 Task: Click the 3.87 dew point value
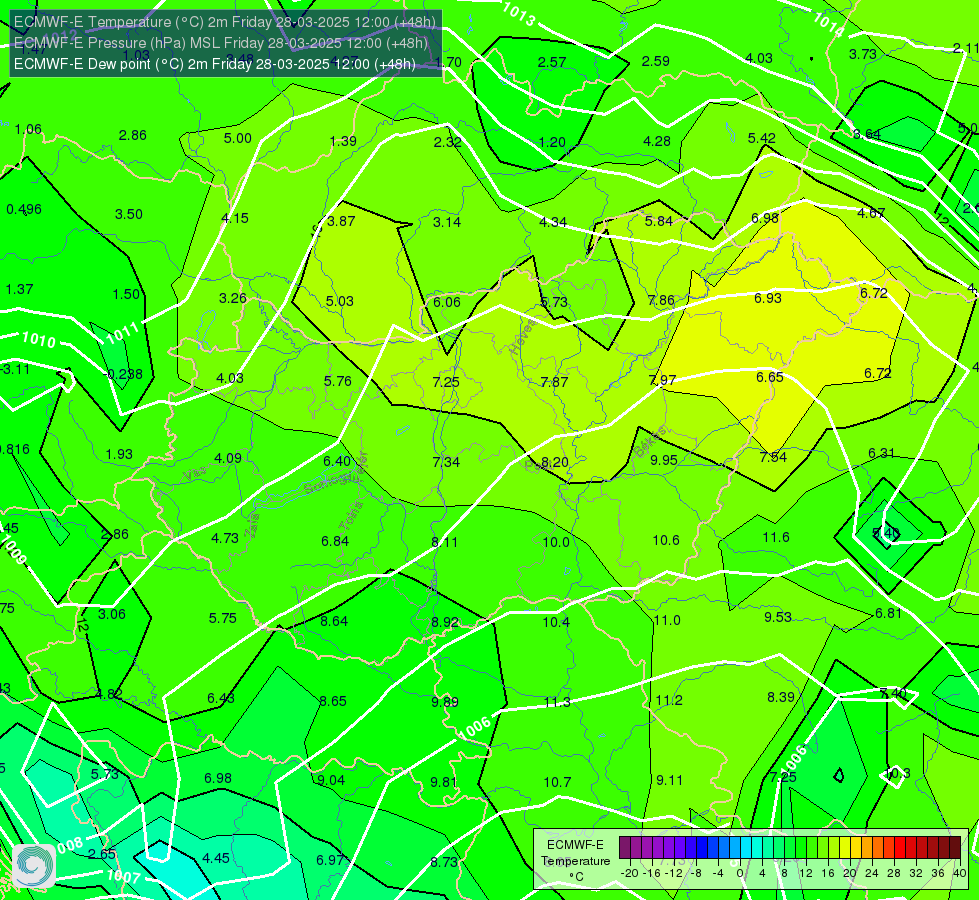341,221
